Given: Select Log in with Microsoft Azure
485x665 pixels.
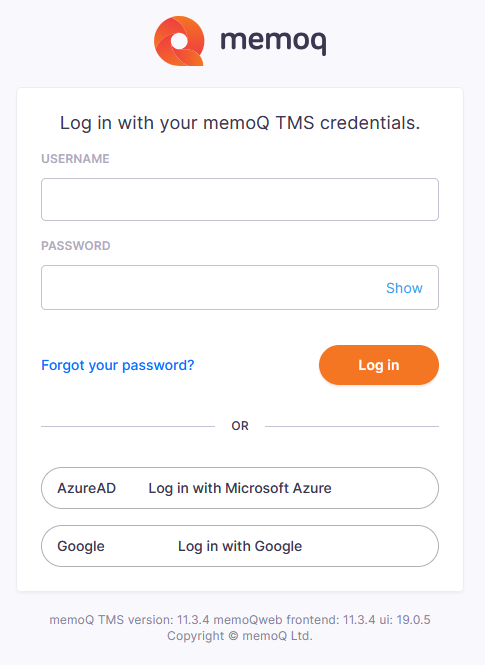Looking at the screenshot, I should coord(240,488).
